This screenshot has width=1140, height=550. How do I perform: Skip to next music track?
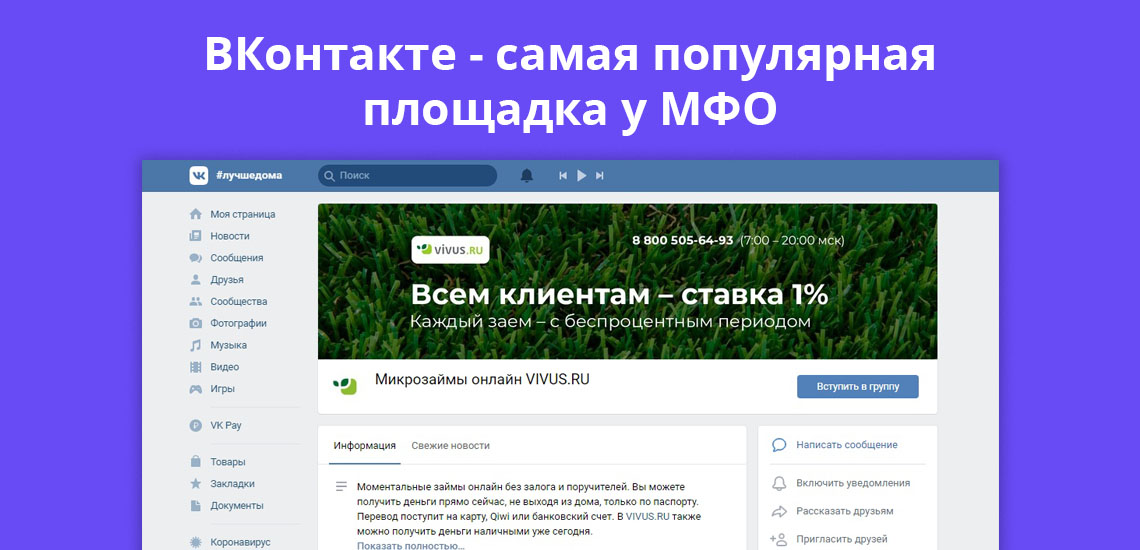[600, 175]
